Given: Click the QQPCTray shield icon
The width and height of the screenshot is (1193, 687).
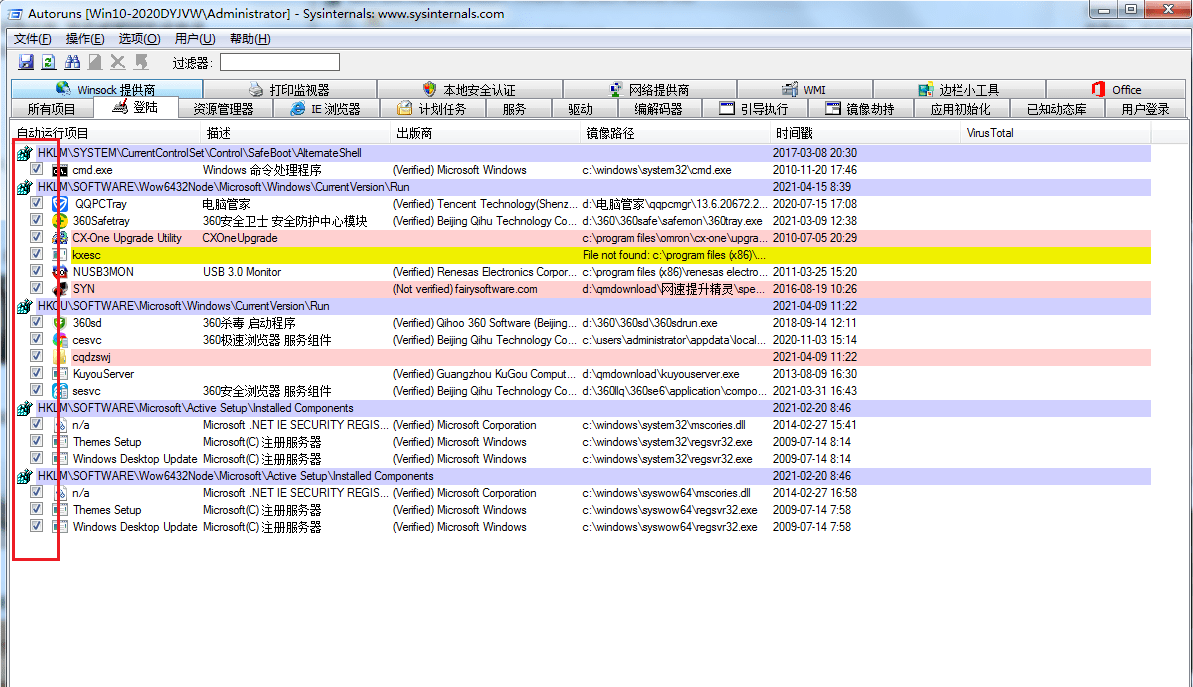Looking at the screenshot, I should point(60,204).
